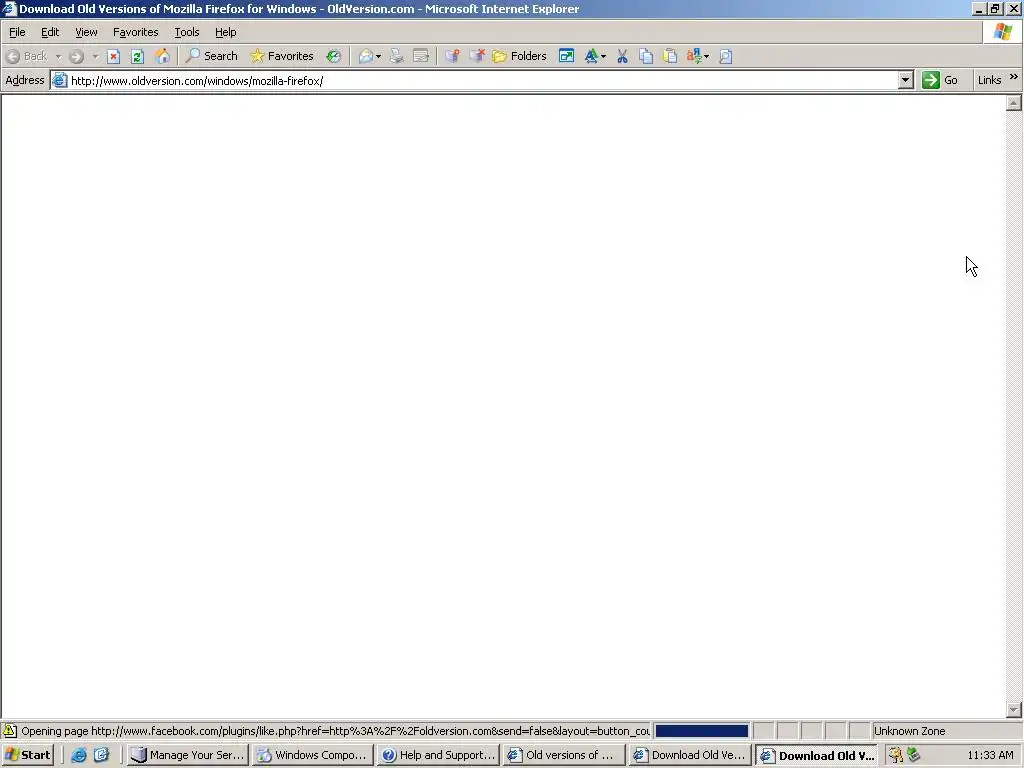Expand the Links toolbar chevron
This screenshot has width=1024, height=768.
[x=1014, y=77]
